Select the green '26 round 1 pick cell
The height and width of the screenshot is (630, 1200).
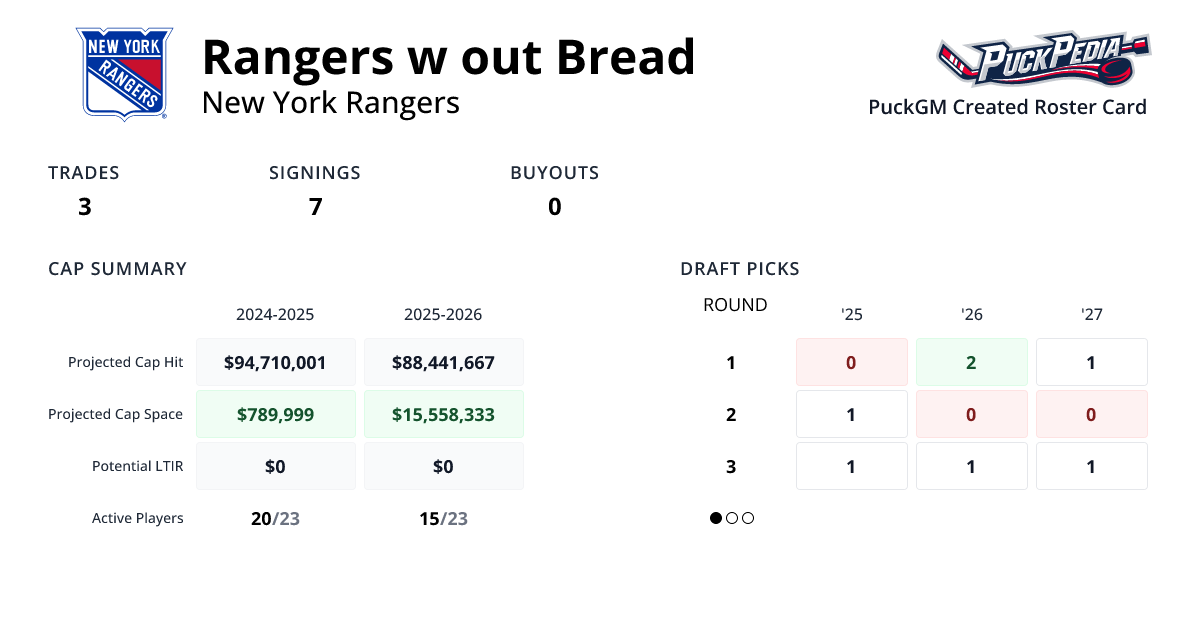[x=971, y=361]
